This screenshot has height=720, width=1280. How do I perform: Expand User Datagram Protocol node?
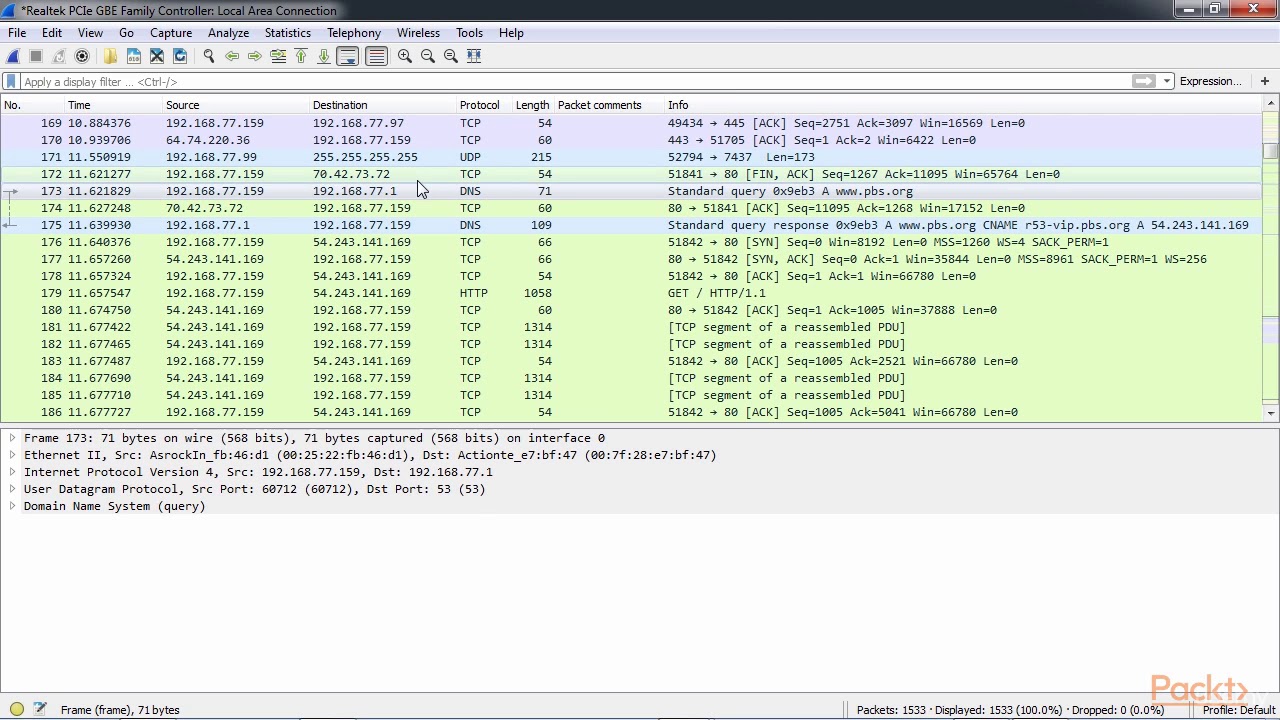click(12, 489)
